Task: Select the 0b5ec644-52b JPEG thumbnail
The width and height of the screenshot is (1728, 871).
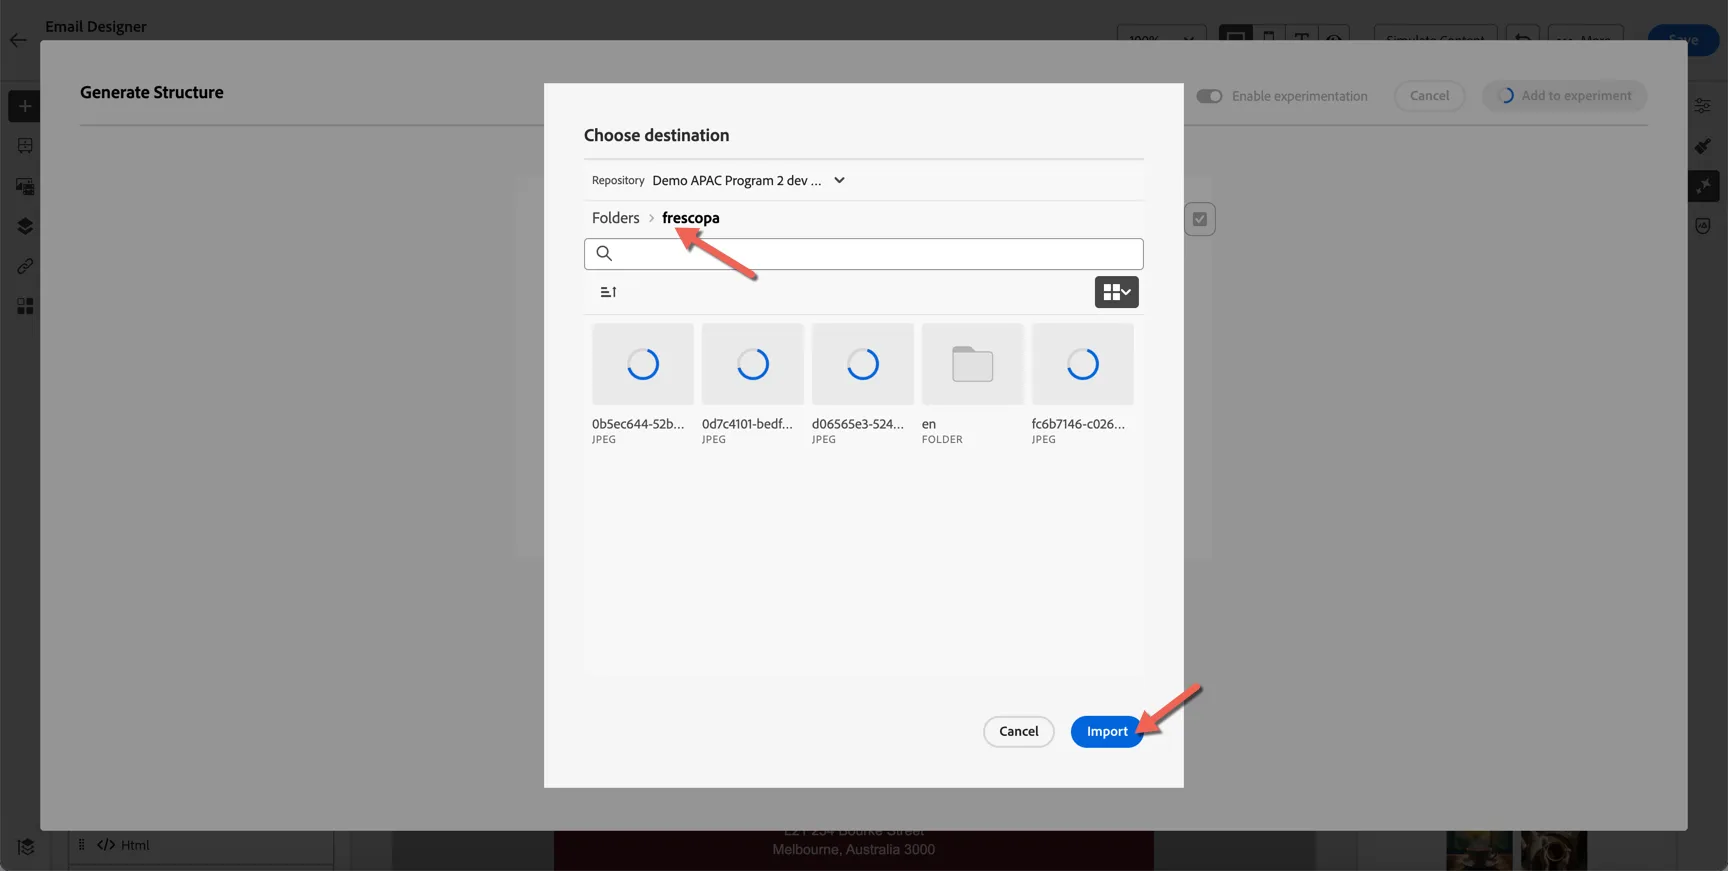Action: [643, 364]
